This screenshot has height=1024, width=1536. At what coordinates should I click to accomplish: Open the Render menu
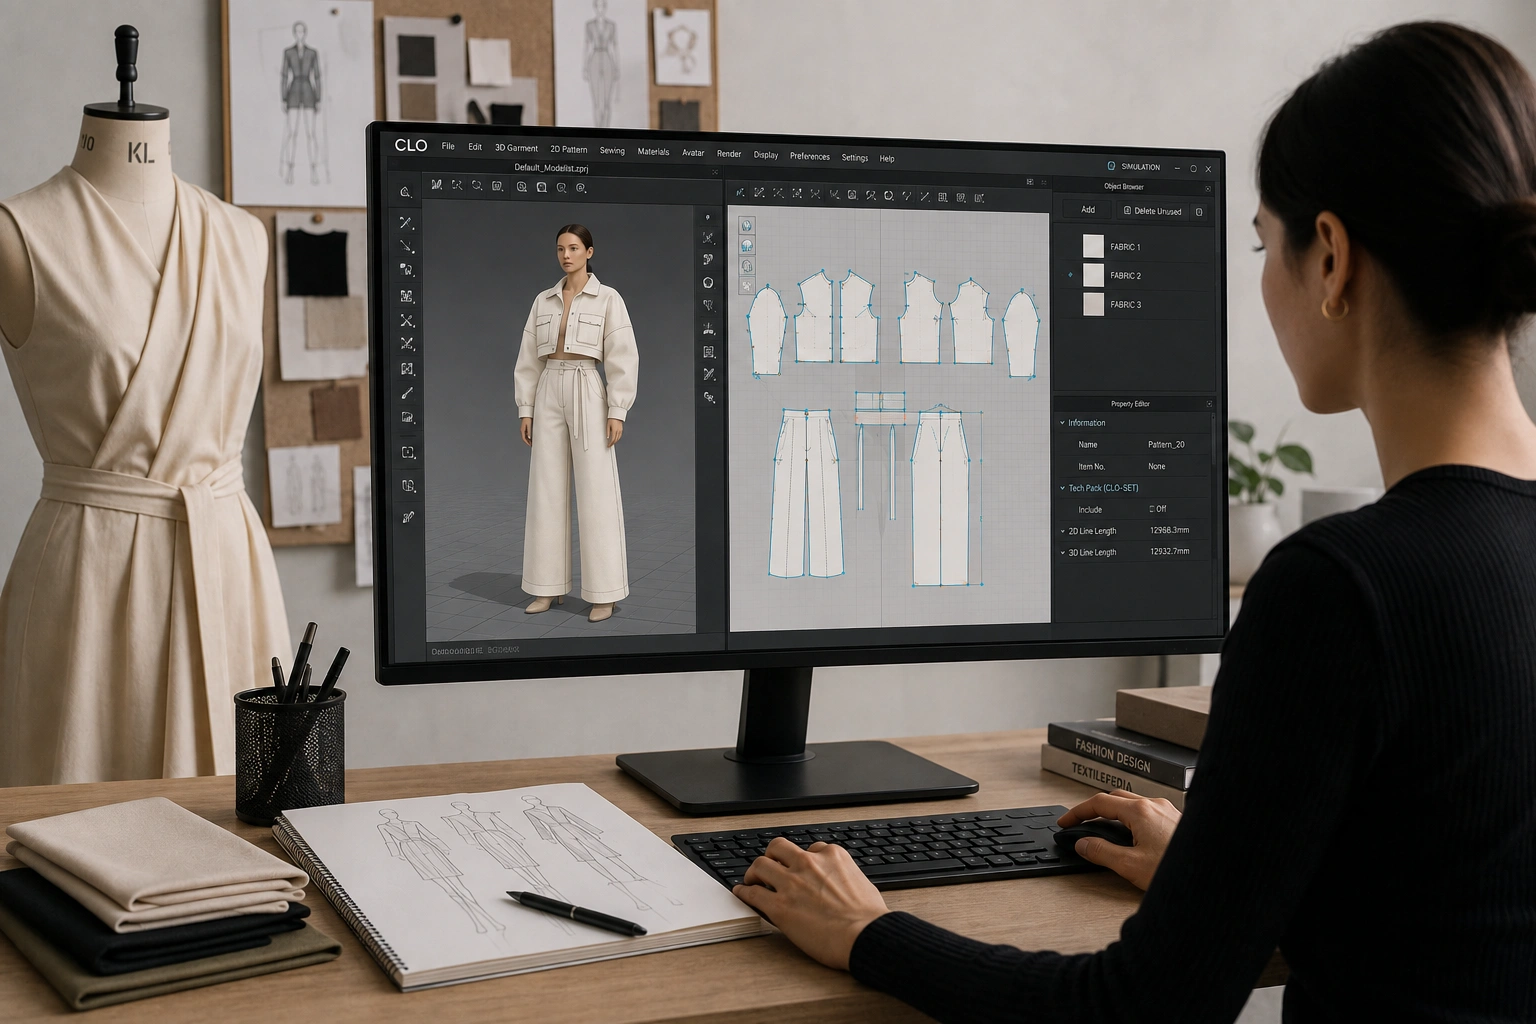tap(729, 154)
